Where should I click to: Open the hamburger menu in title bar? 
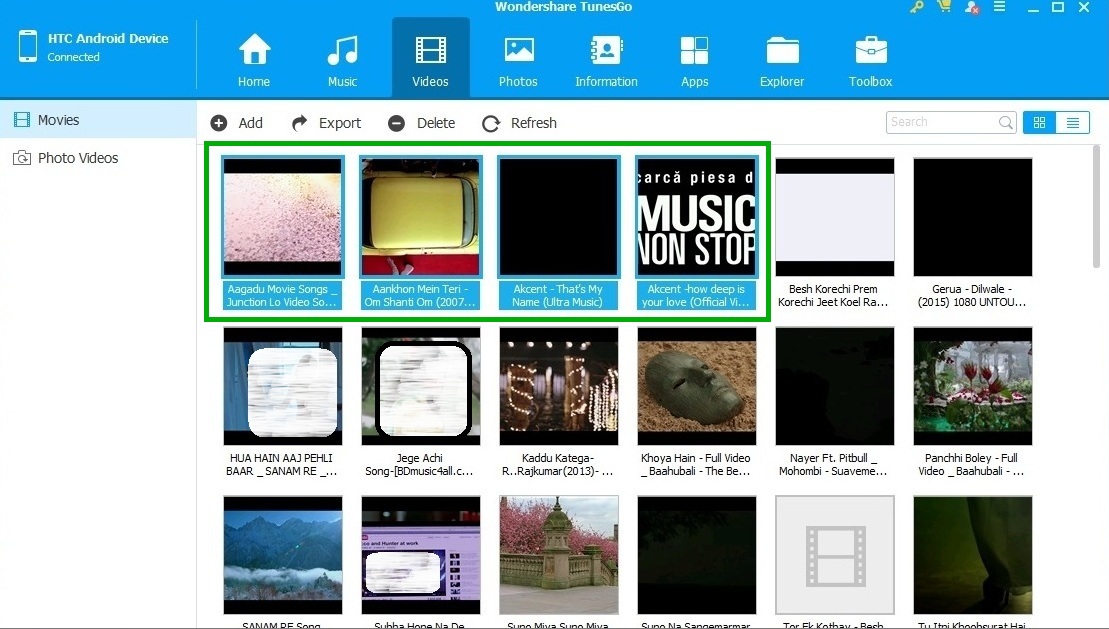1001,8
